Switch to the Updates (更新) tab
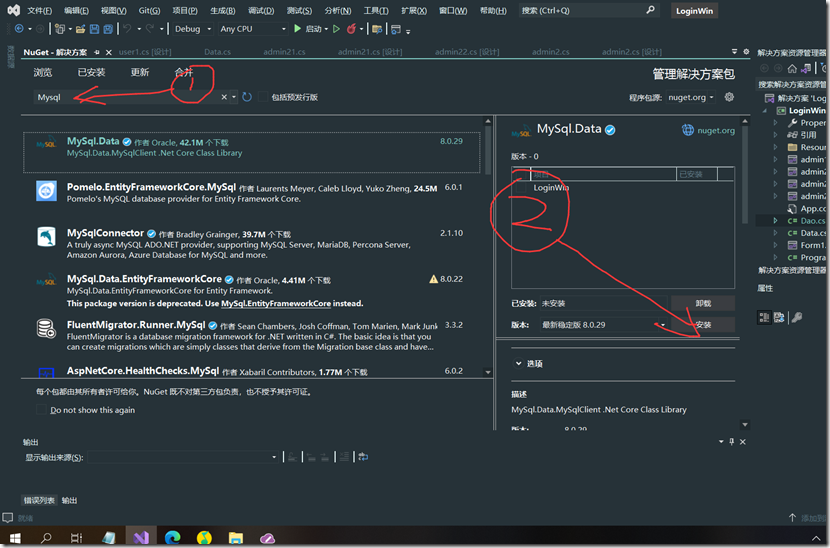This screenshot has height=548, width=830. click(x=140, y=73)
